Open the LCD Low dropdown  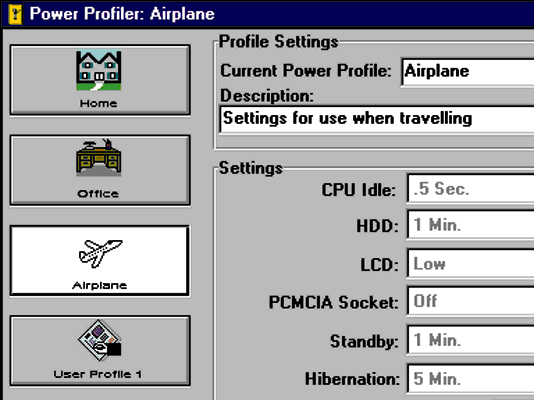470,264
